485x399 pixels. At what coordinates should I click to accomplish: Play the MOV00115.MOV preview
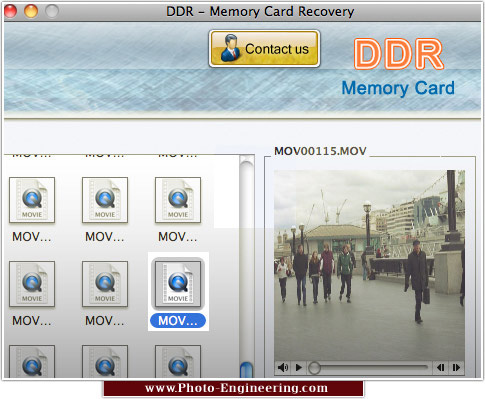tap(299, 367)
